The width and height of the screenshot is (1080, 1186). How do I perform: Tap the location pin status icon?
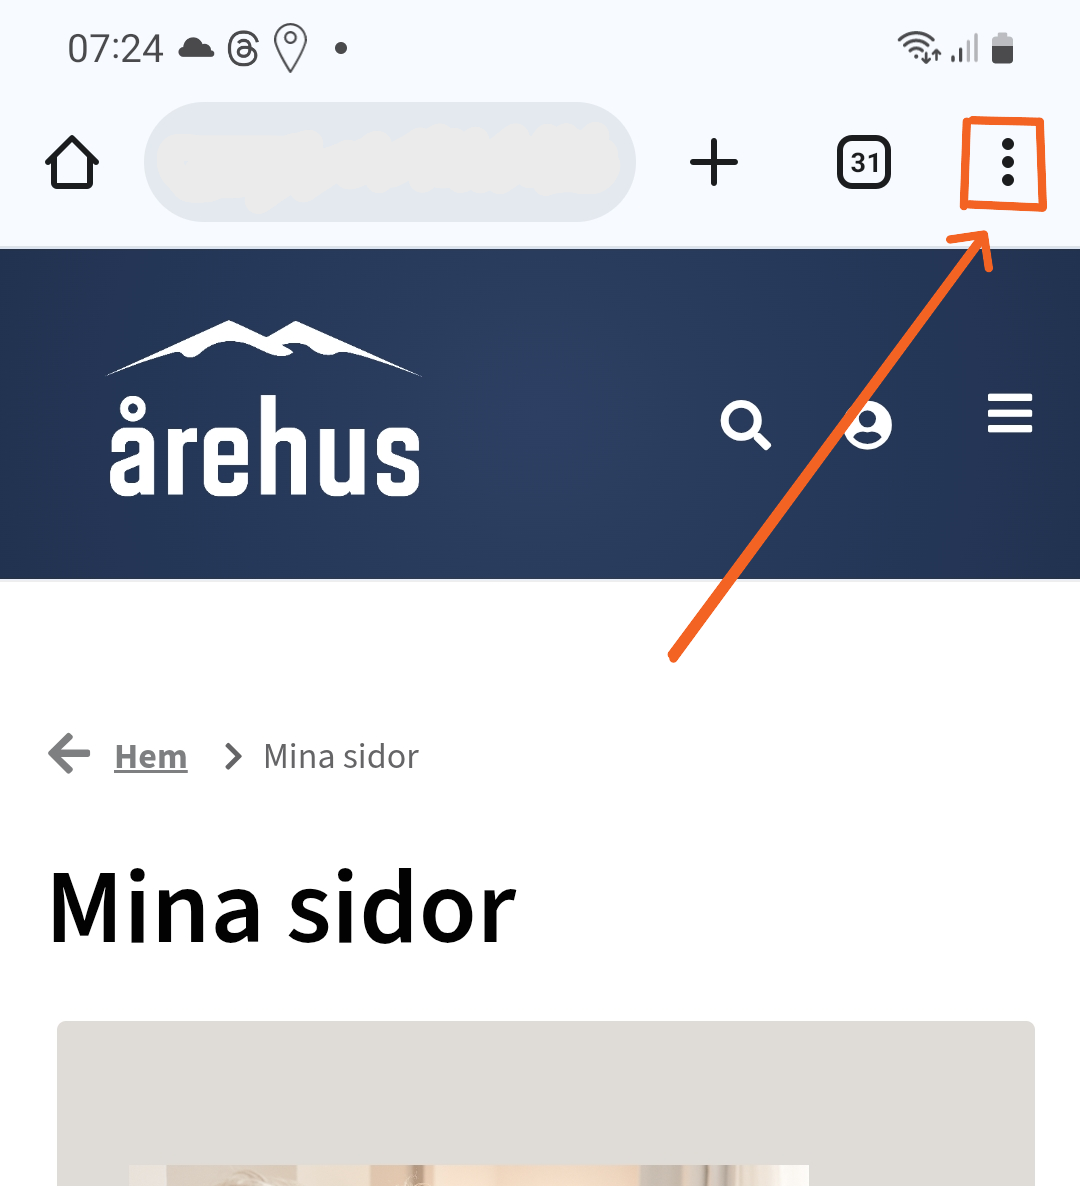point(290,48)
